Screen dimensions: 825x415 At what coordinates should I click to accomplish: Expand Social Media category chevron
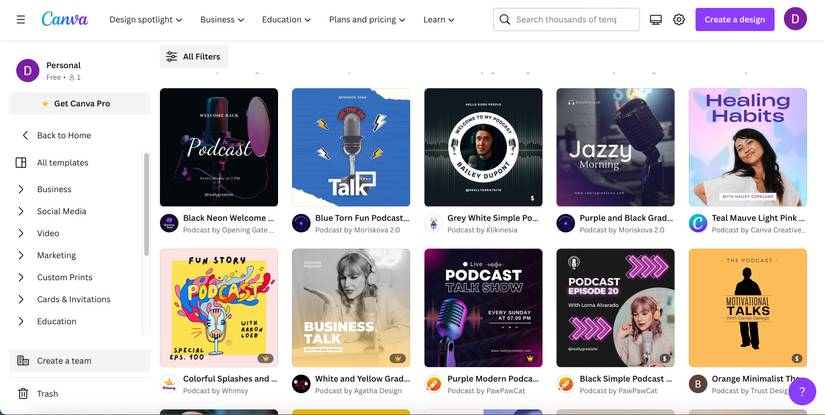point(21,211)
